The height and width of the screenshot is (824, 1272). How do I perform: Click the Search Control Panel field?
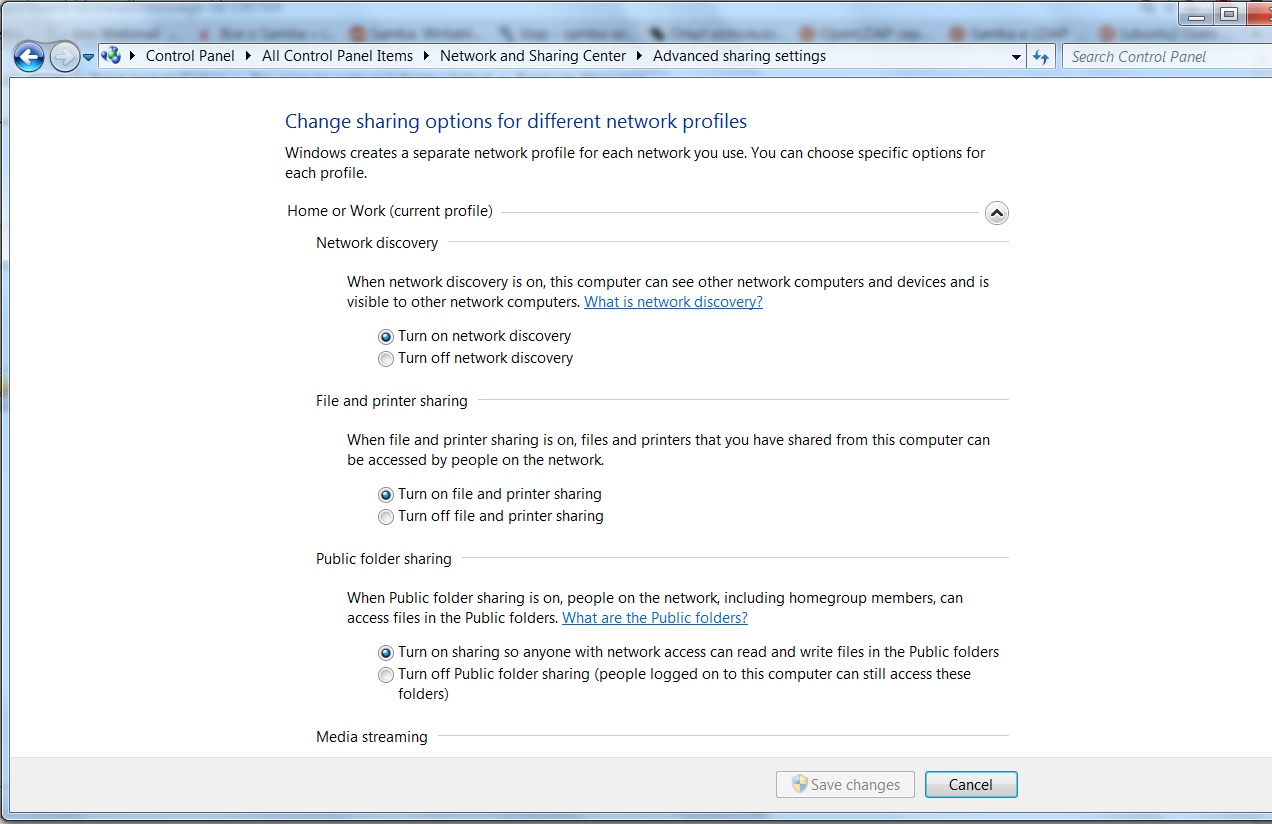(1160, 57)
